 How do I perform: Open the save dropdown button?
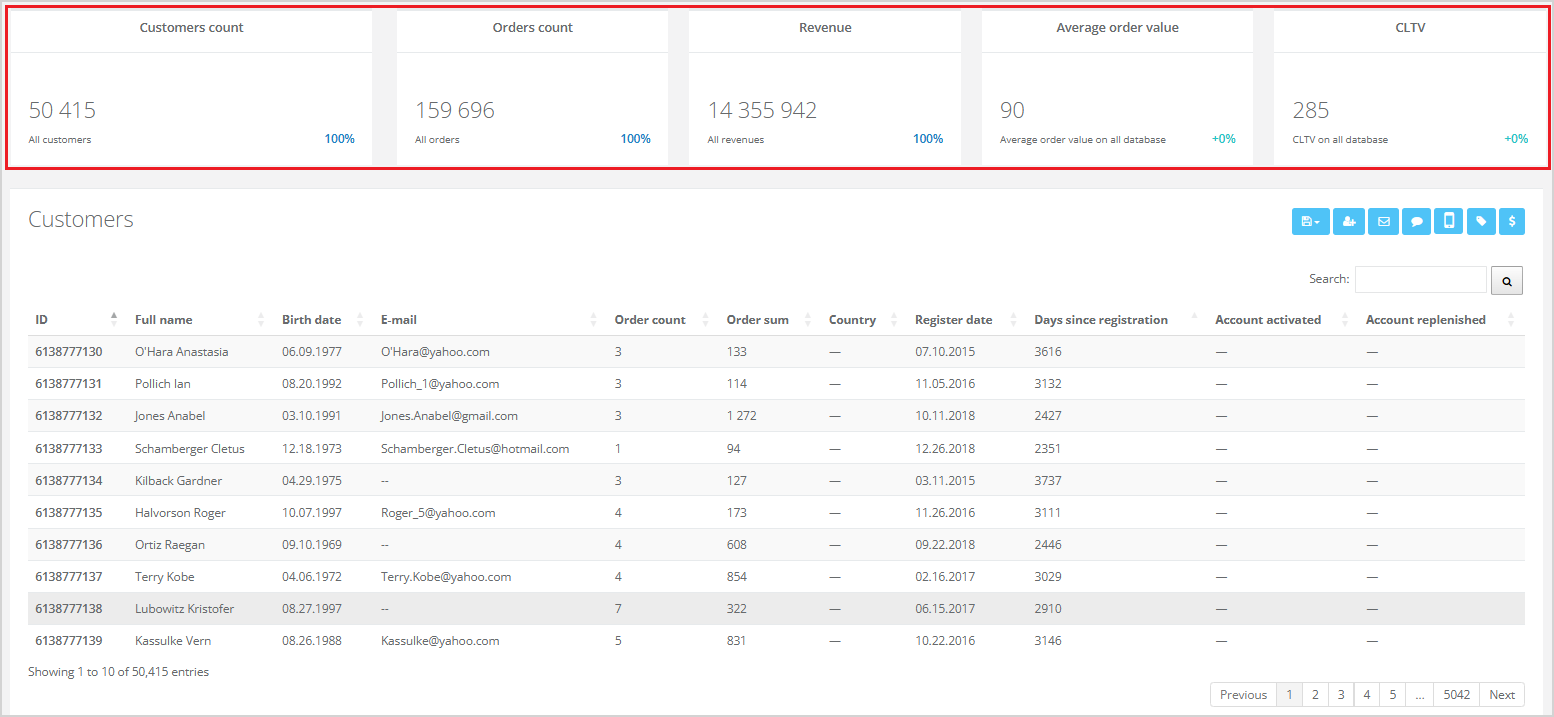pos(1310,221)
